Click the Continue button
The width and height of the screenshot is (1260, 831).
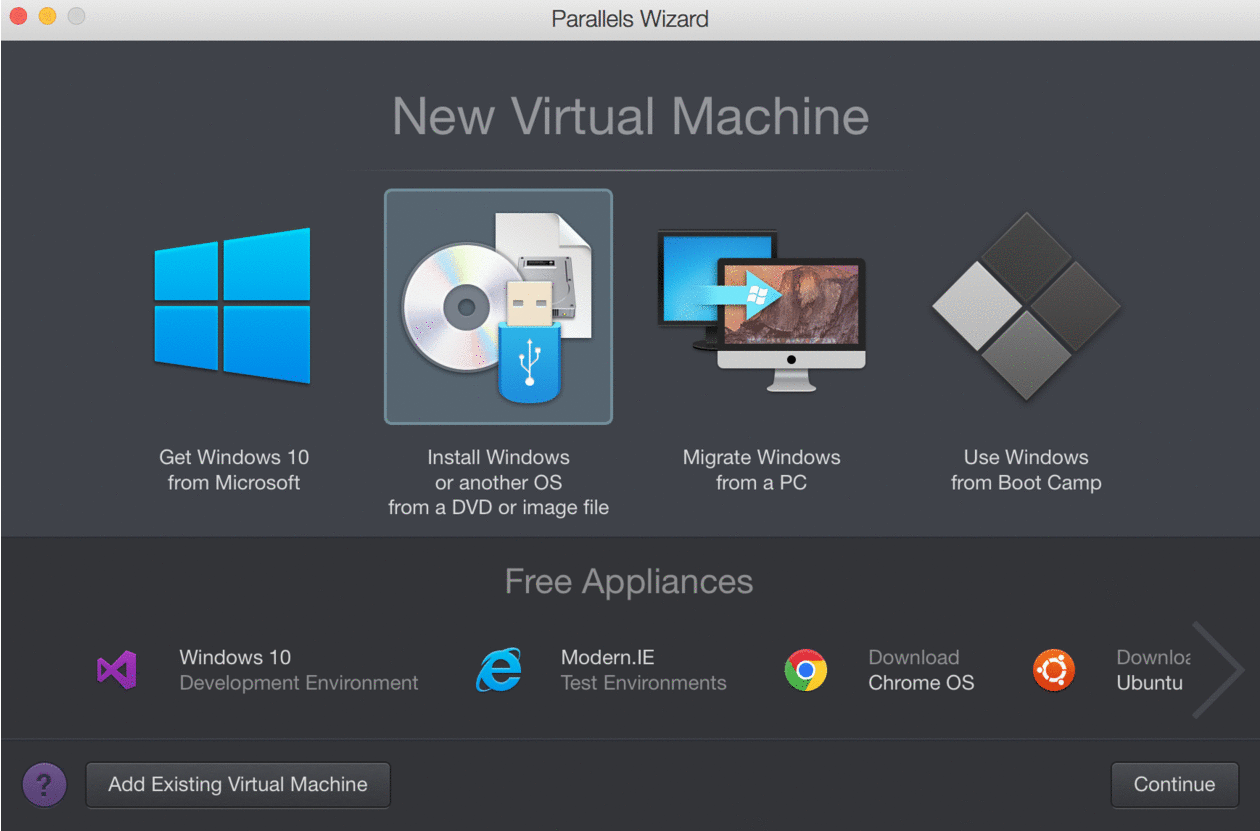1175,785
